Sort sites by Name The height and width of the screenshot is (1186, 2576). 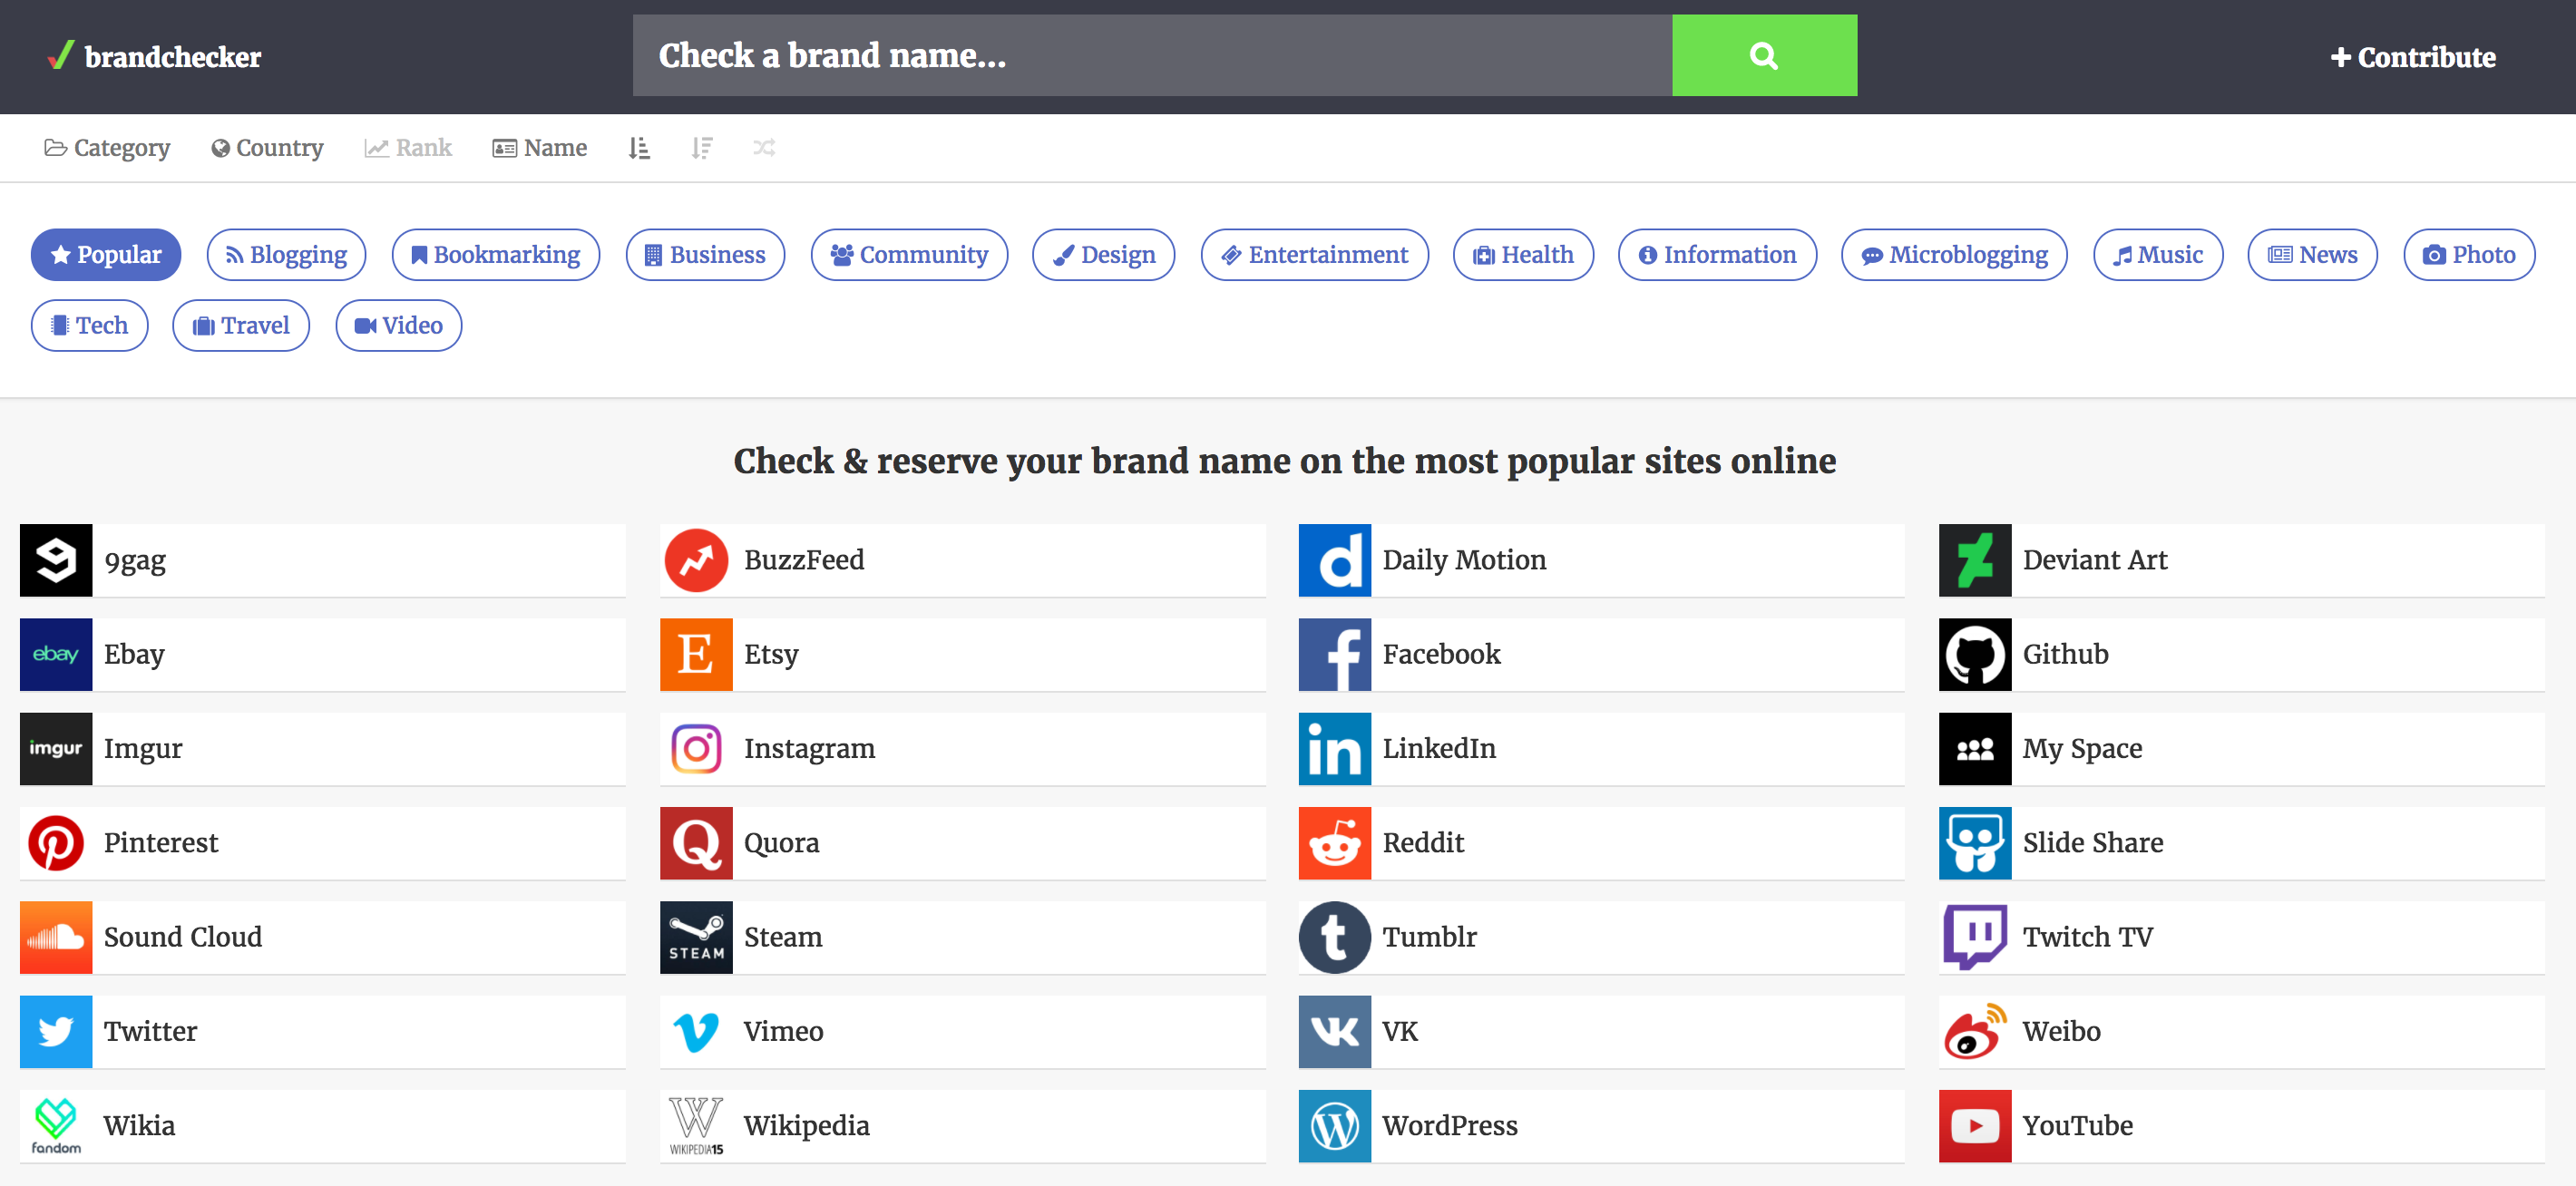click(540, 148)
